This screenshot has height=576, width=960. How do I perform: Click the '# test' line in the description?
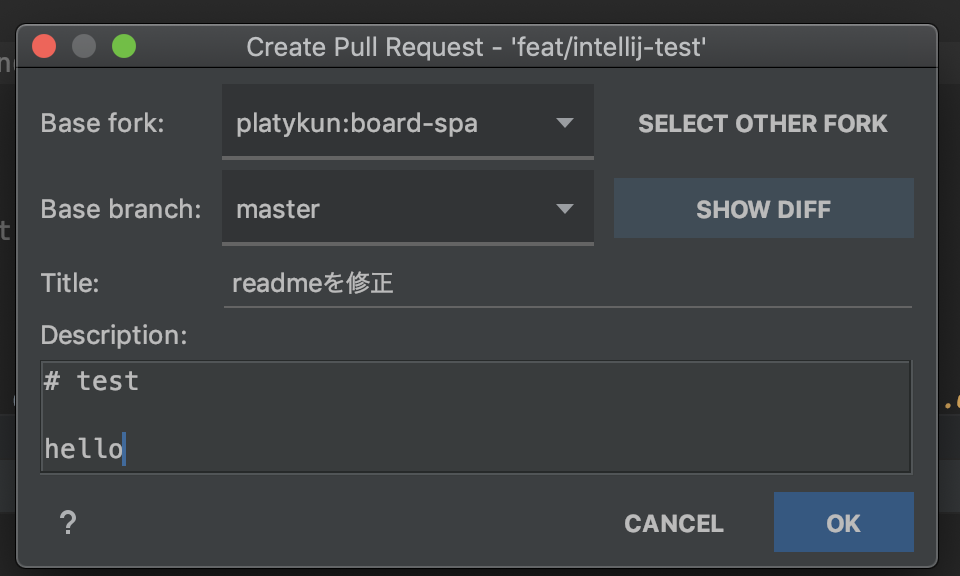pos(92,381)
